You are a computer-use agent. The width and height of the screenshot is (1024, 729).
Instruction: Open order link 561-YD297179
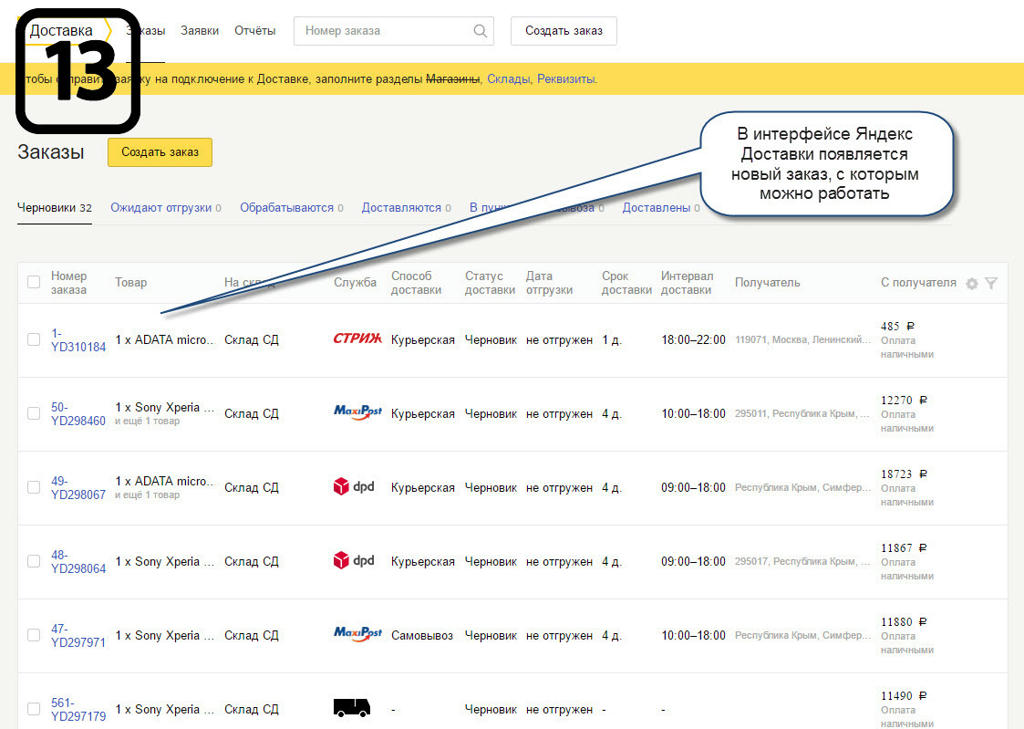(78, 709)
